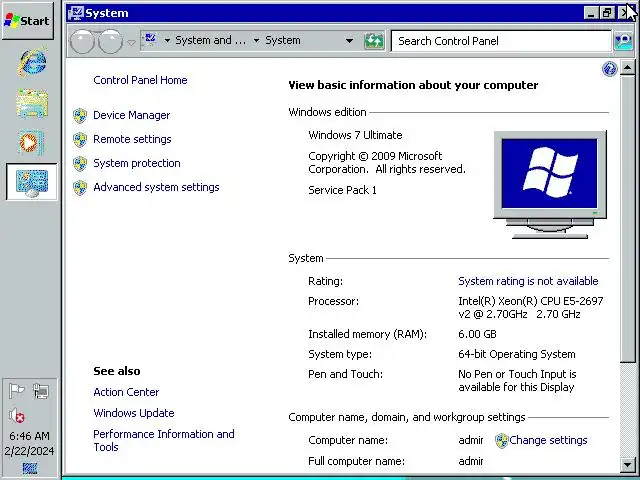Click 'View basic information about your computer' heading
Image resolution: width=640 pixels, height=480 pixels.
413,85
